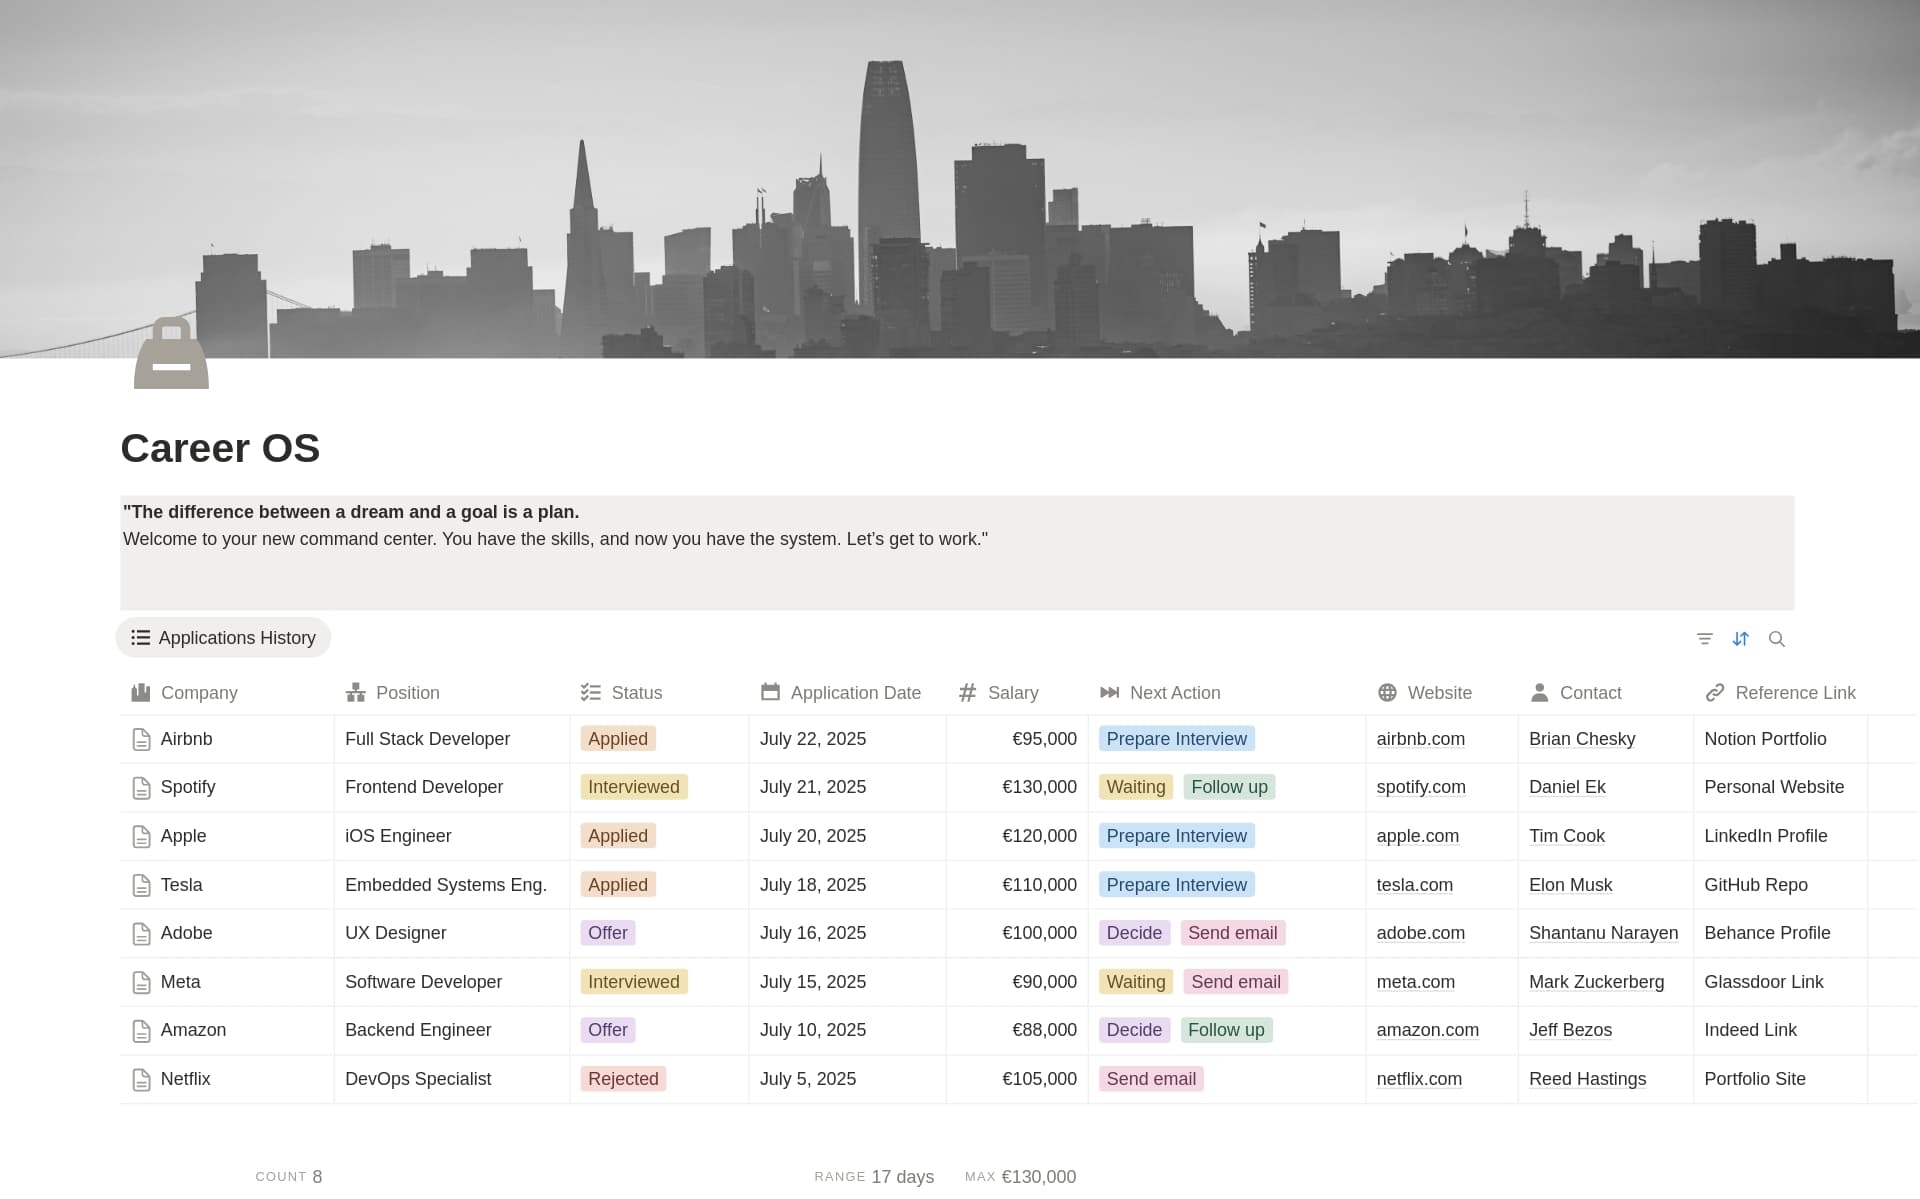Image resolution: width=1920 pixels, height=1199 pixels.
Task: Click the Netflix Rejected status tag
Action: pos(623,1079)
